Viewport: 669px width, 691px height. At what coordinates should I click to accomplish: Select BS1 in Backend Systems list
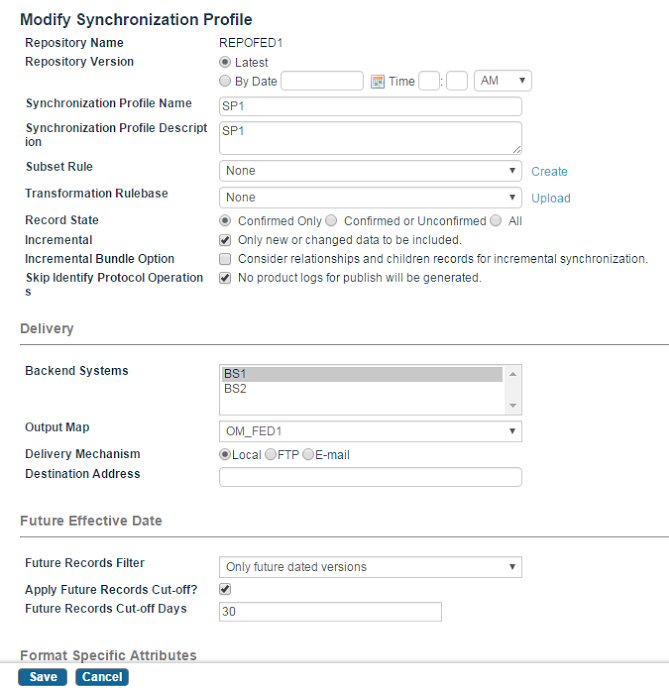click(362, 374)
